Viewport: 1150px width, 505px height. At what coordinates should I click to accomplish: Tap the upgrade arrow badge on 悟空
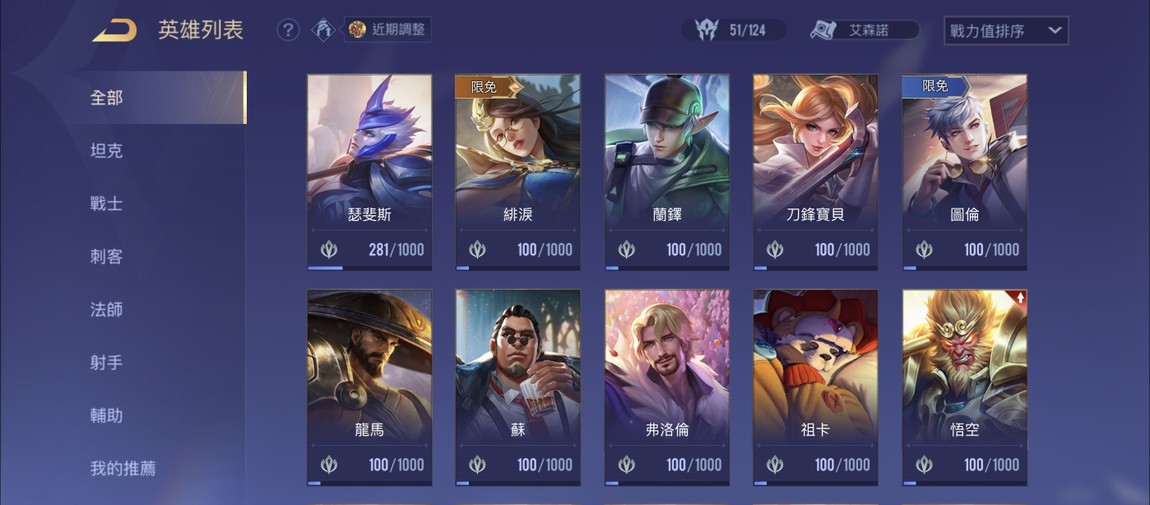point(1019,298)
